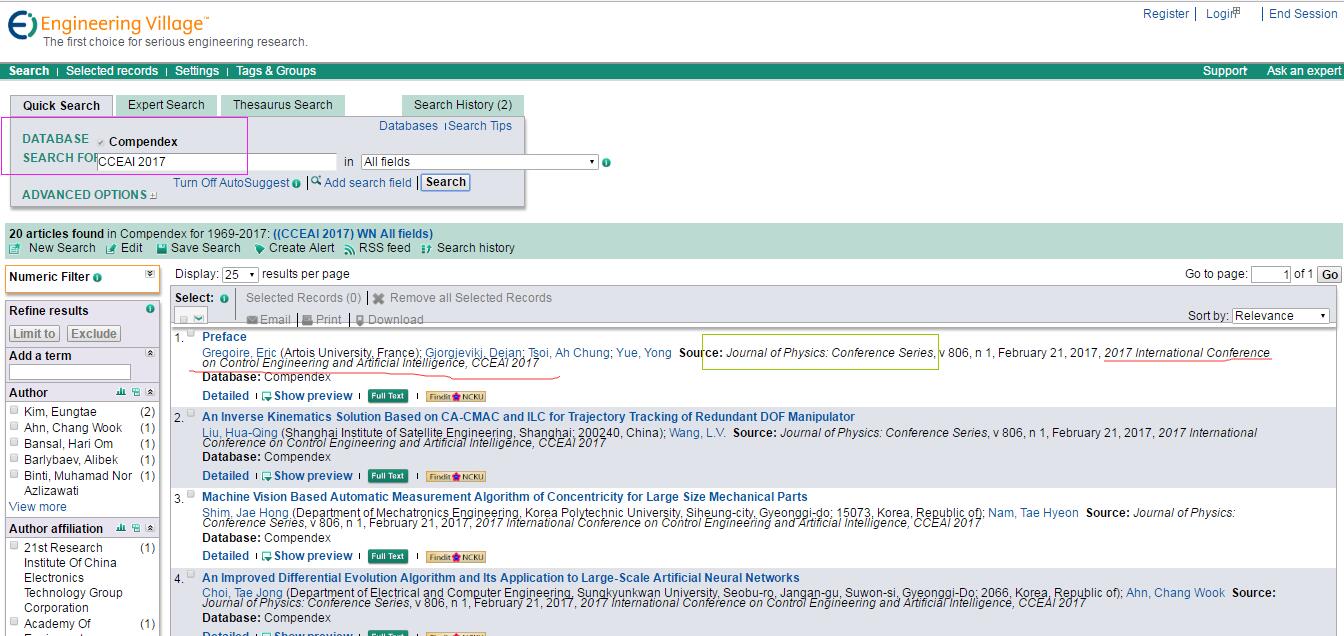Collapse the Author facet section
The height and width of the screenshot is (636, 1344).
coord(150,392)
